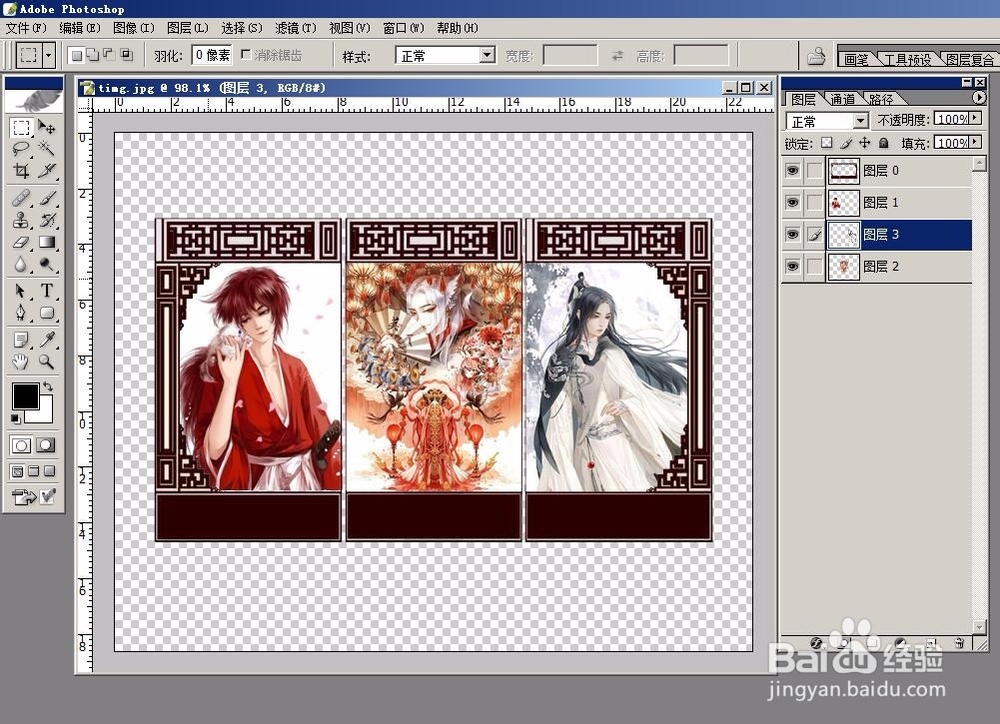This screenshot has width=1000, height=724.
Task: Select add-to-selection mode button
Action: pos(92,55)
